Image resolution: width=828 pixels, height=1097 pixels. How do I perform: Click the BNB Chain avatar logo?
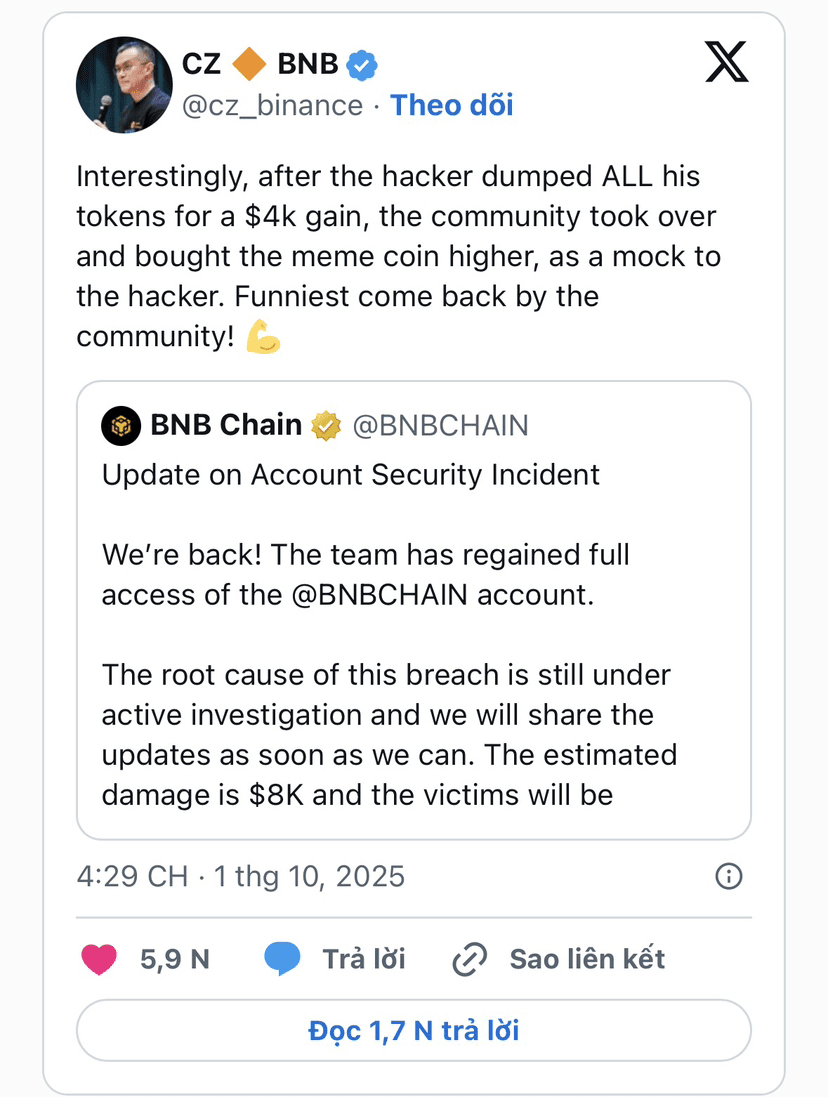pos(121,426)
